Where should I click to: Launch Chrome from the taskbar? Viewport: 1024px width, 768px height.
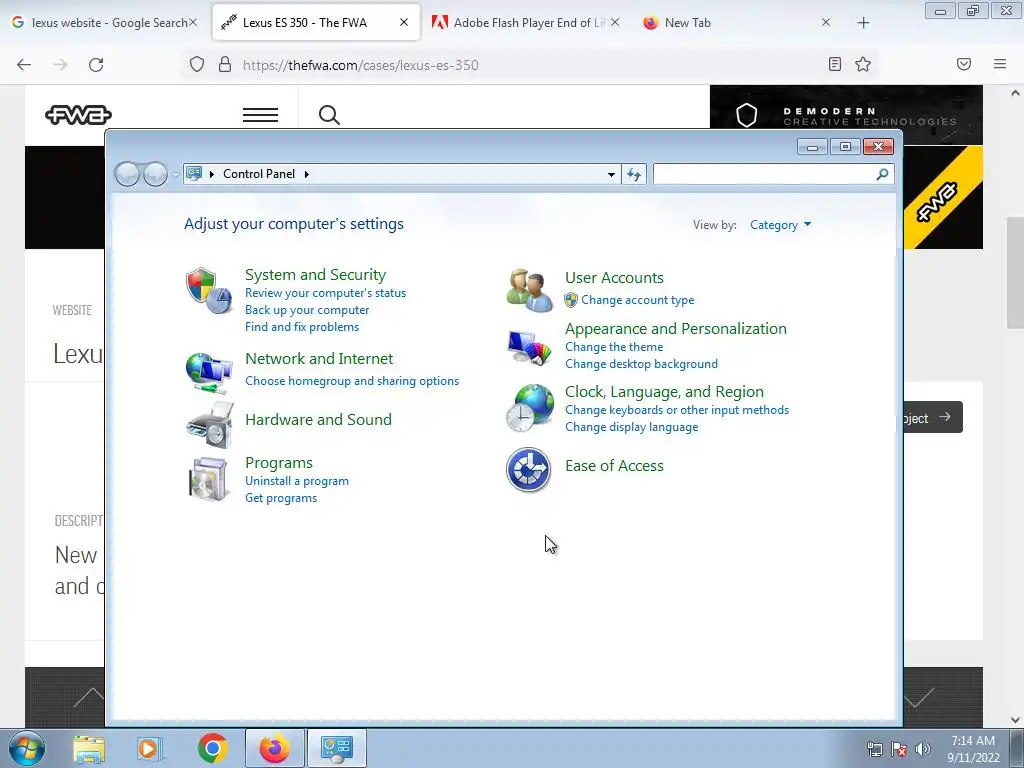pyautogui.click(x=213, y=748)
